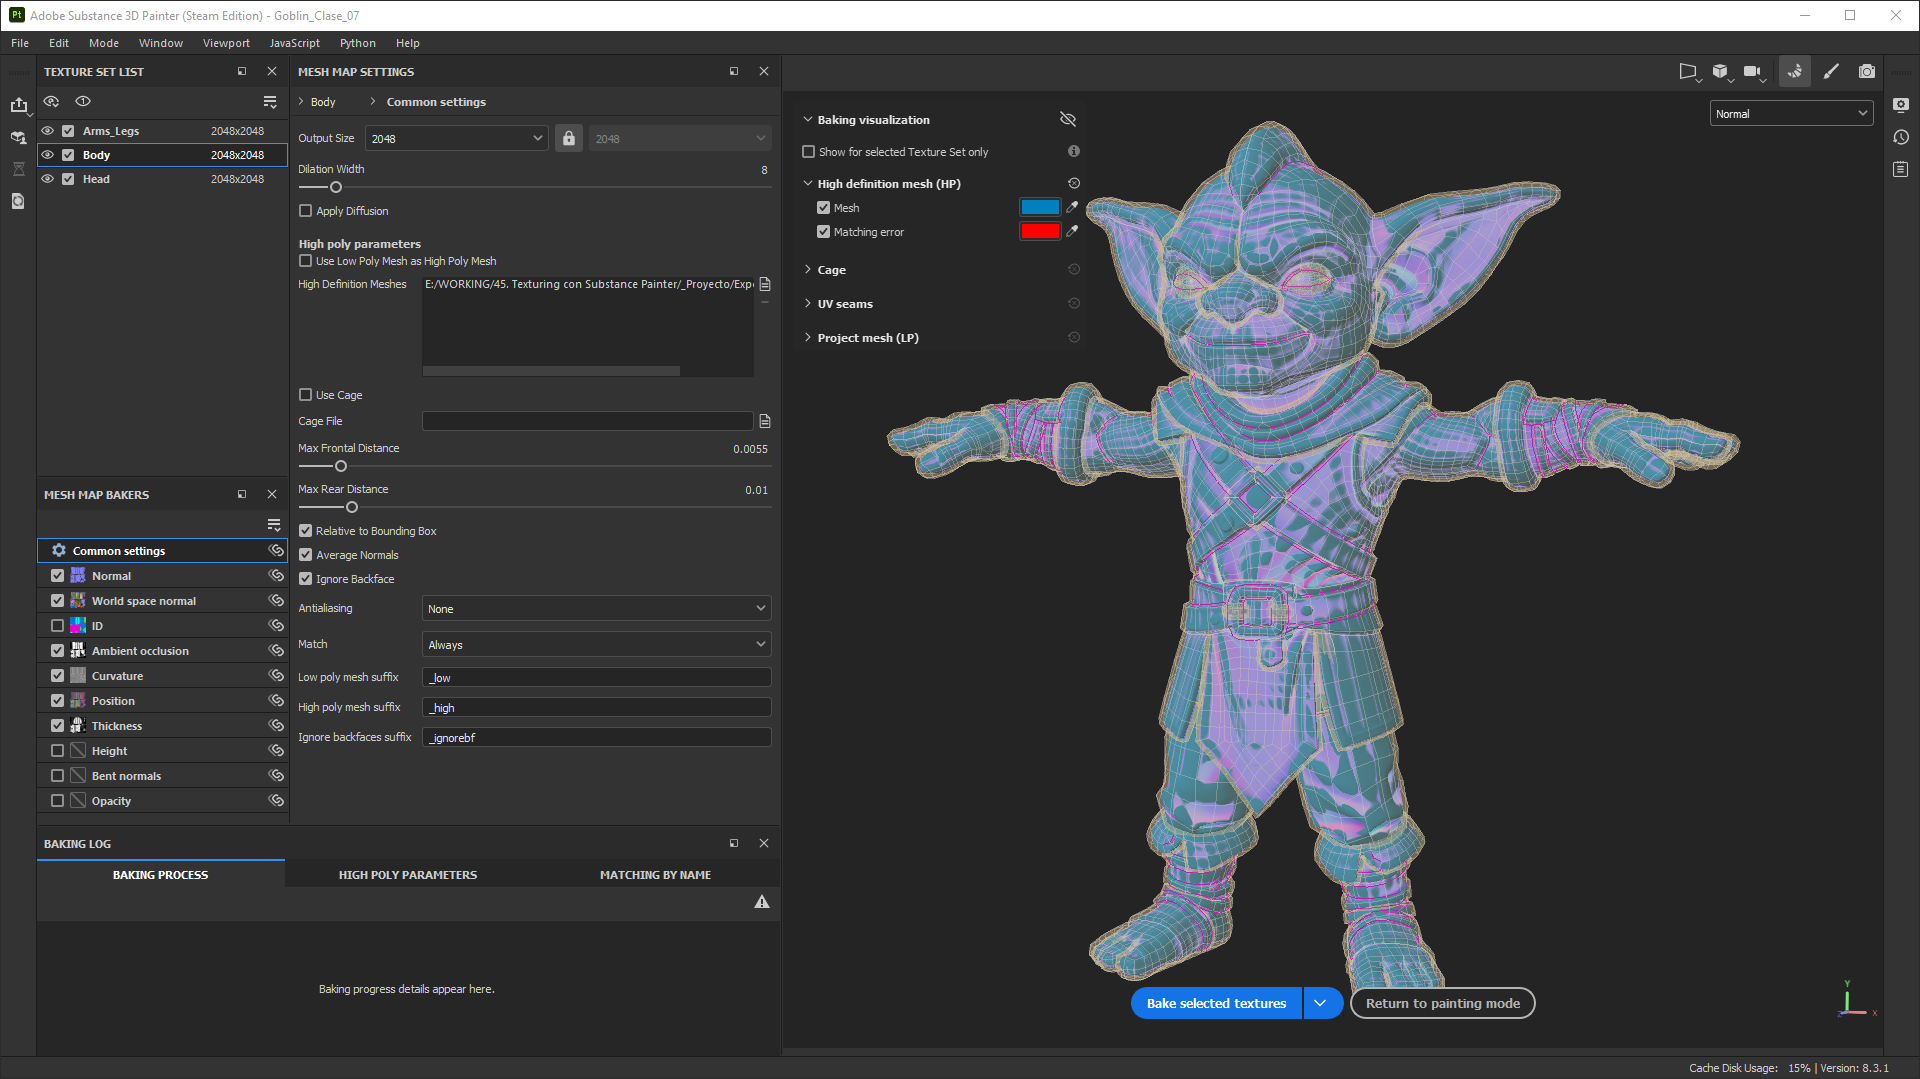
Task: Click the baking mode icon in viewport toolbar
Action: click(1795, 72)
